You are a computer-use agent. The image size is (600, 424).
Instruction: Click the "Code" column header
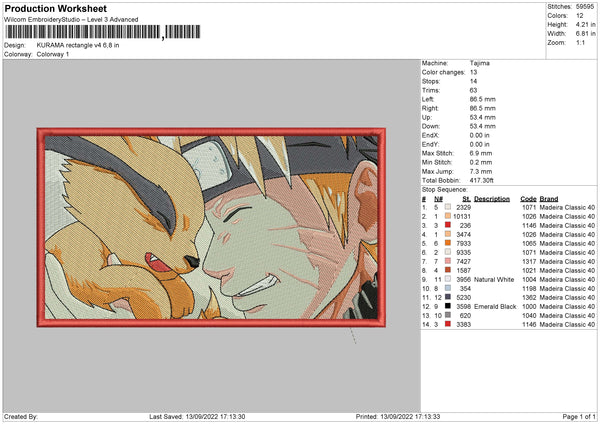[x=528, y=199]
